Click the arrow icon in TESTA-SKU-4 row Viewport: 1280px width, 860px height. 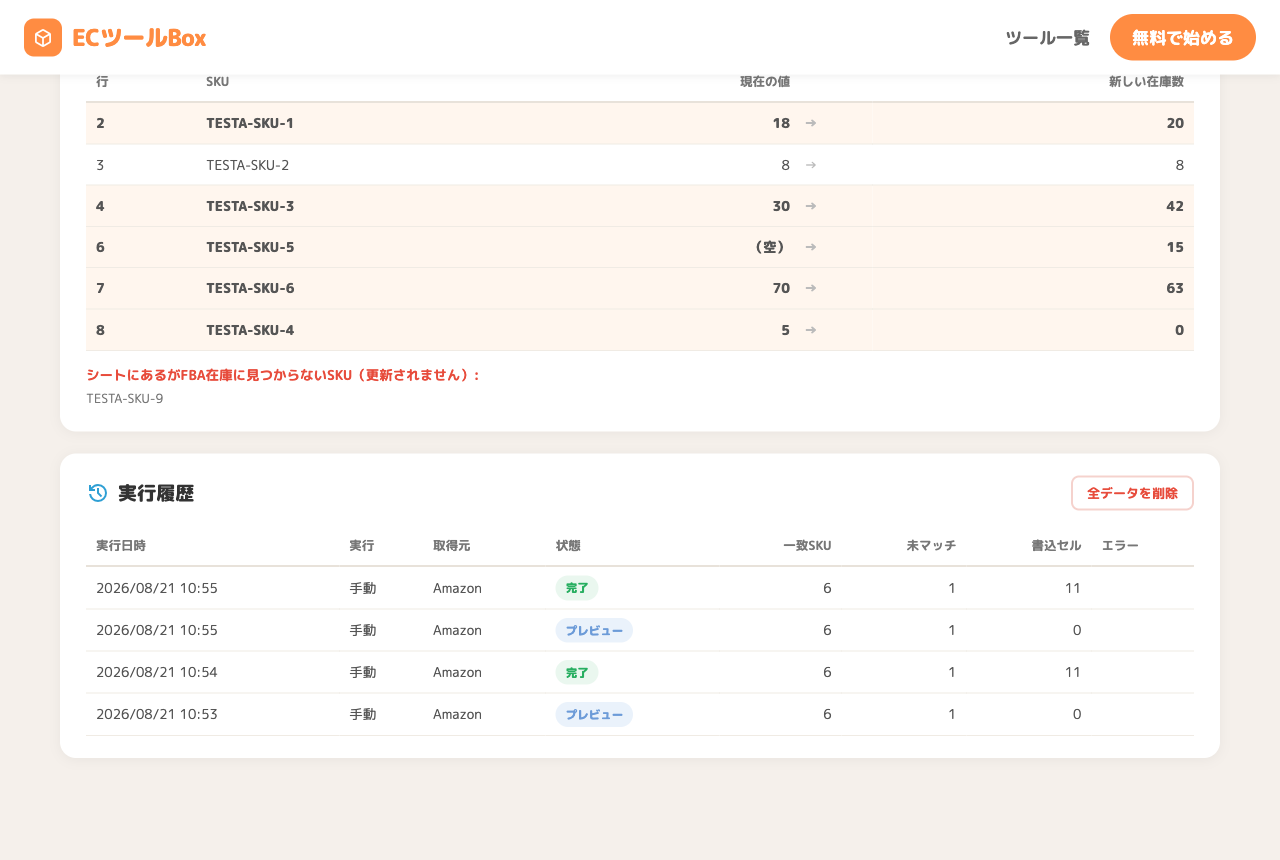[x=811, y=330]
